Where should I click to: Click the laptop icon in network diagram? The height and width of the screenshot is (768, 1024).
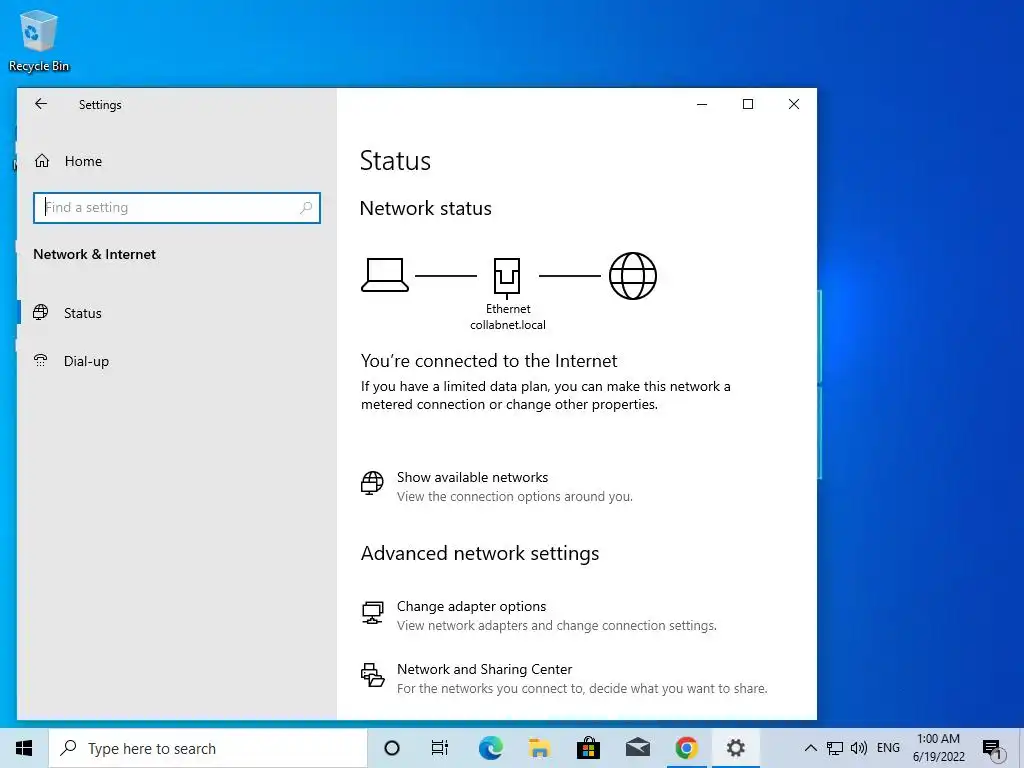pyautogui.click(x=385, y=275)
